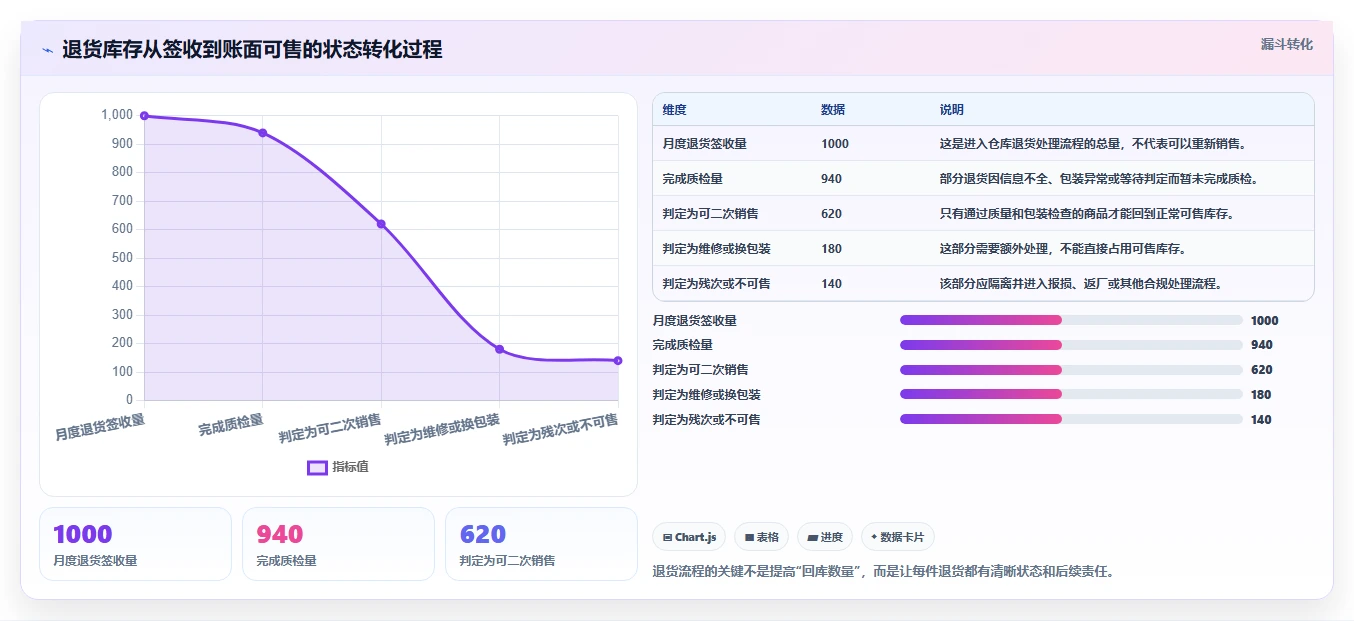1354x621 pixels.
Task: Click the title 退货库存从签收到账面可售的状态转化过程
Action: coord(252,50)
